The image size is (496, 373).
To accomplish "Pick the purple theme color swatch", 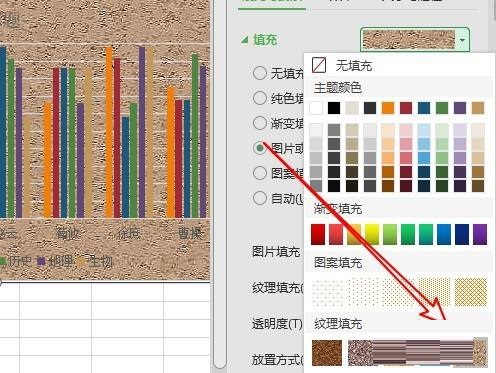I will tap(460, 108).
